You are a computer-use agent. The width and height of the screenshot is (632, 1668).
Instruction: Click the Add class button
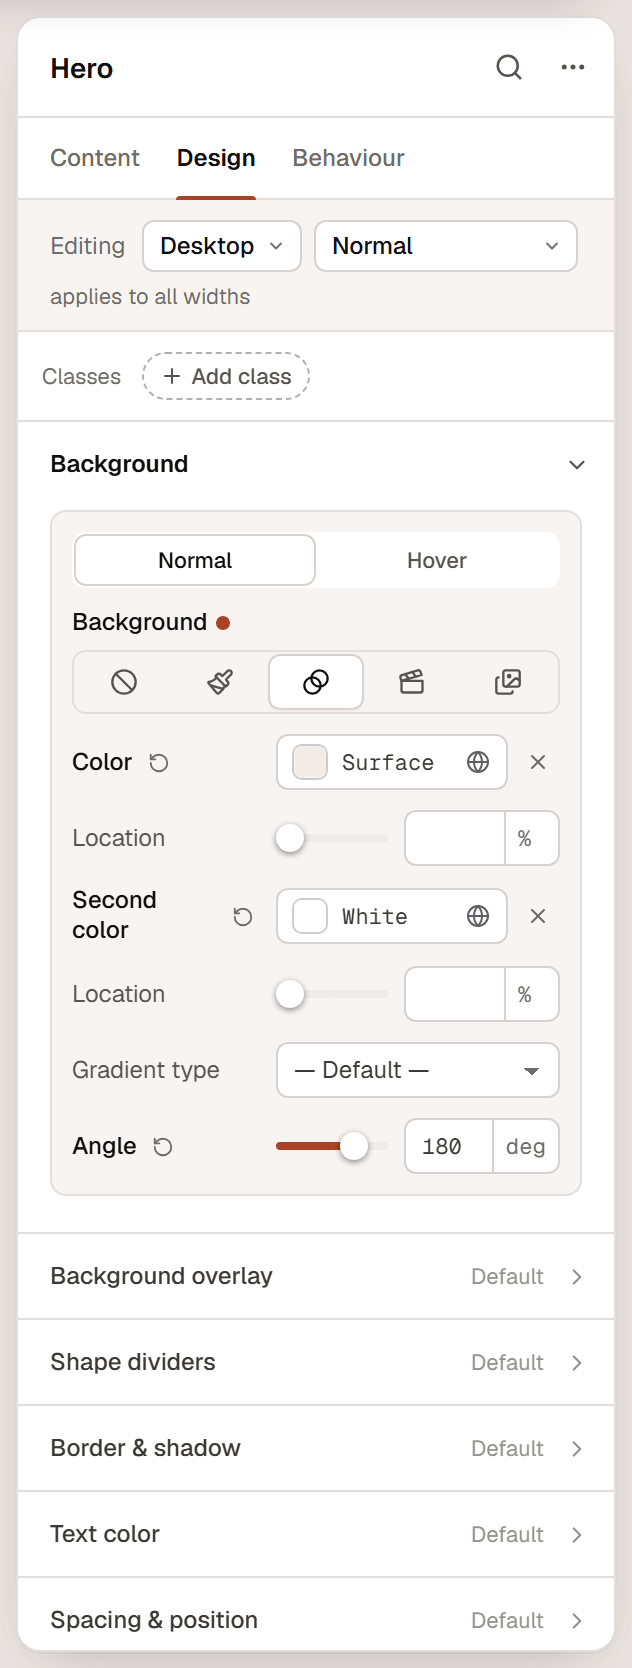point(226,376)
